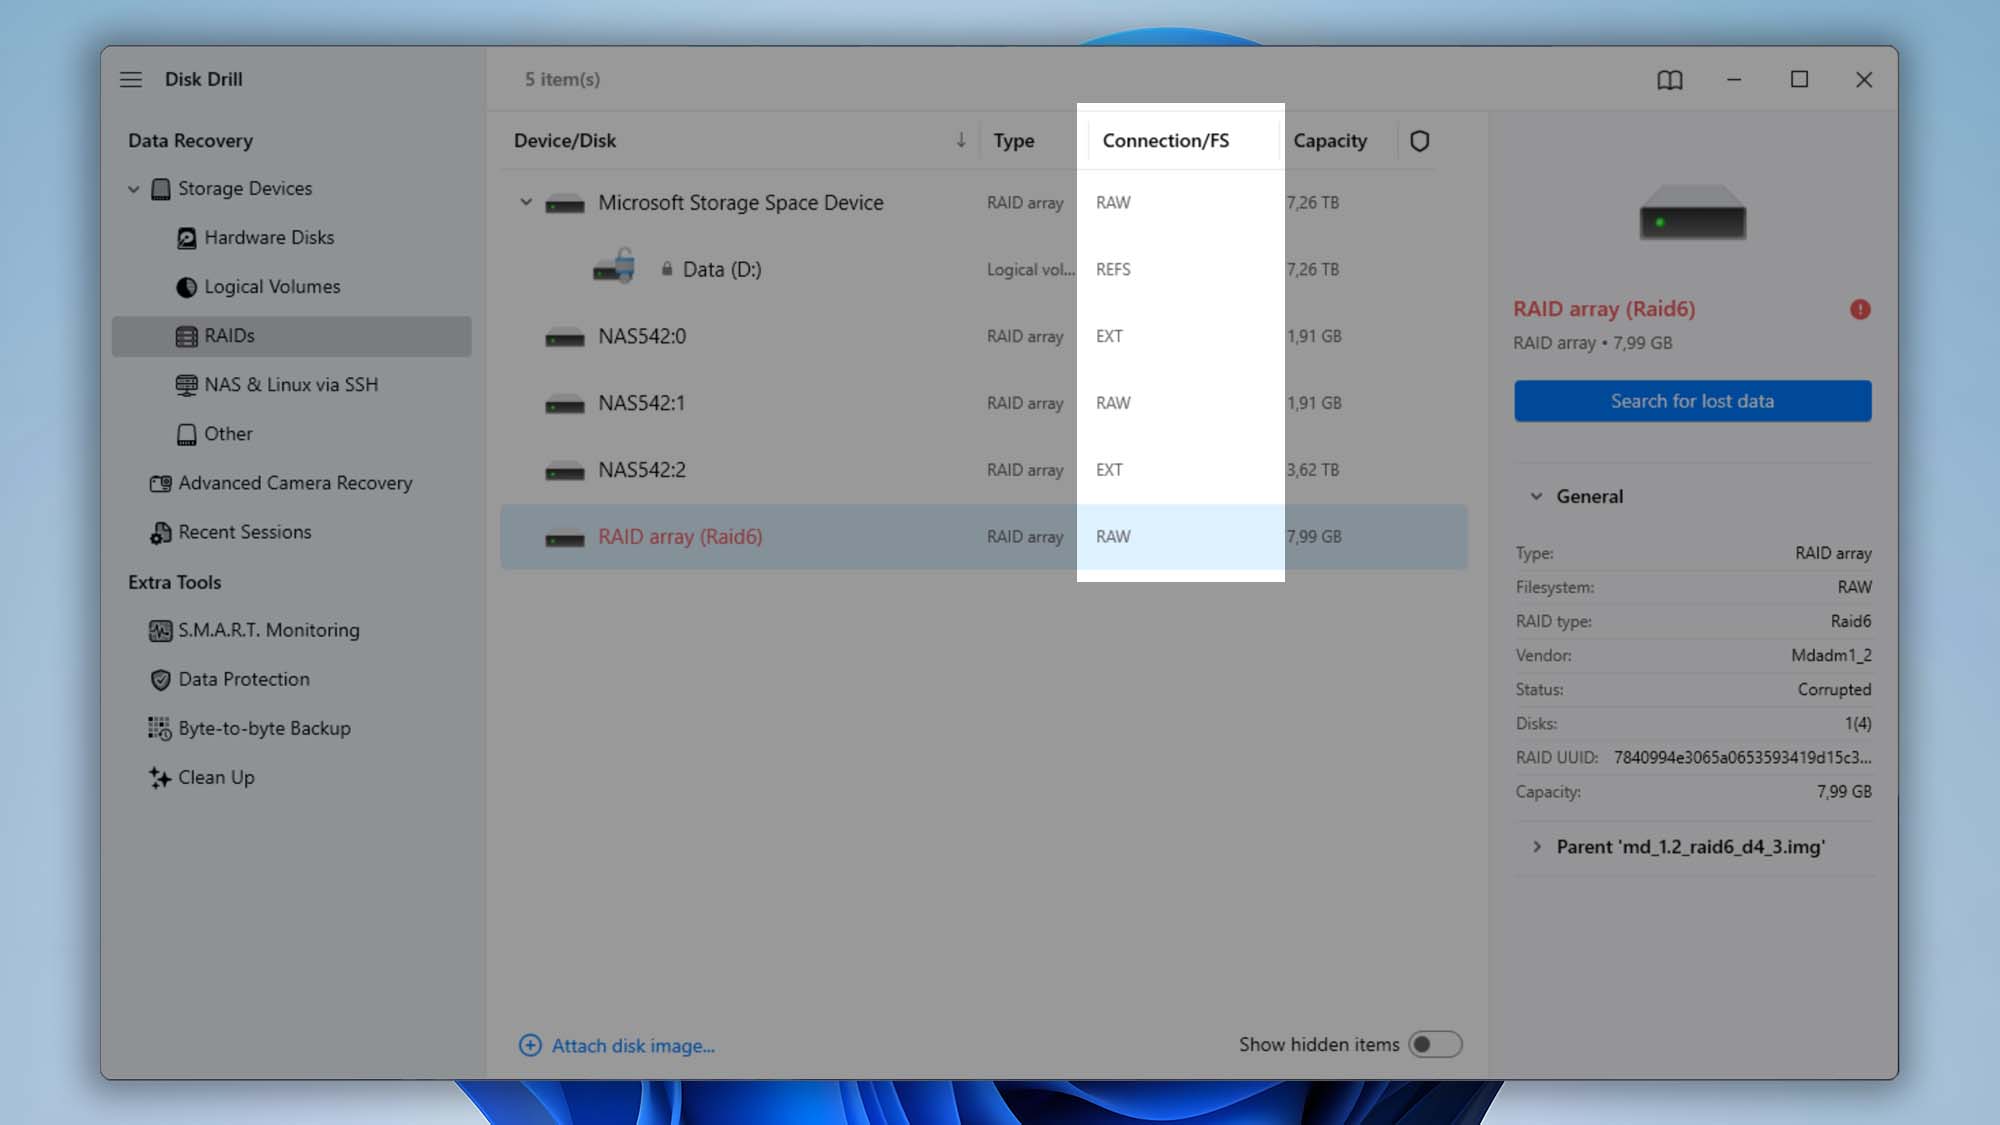This screenshot has height=1125, width=2000.
Task: Click the red warning icon for Raid6
Action: [x=1860, y=309]
